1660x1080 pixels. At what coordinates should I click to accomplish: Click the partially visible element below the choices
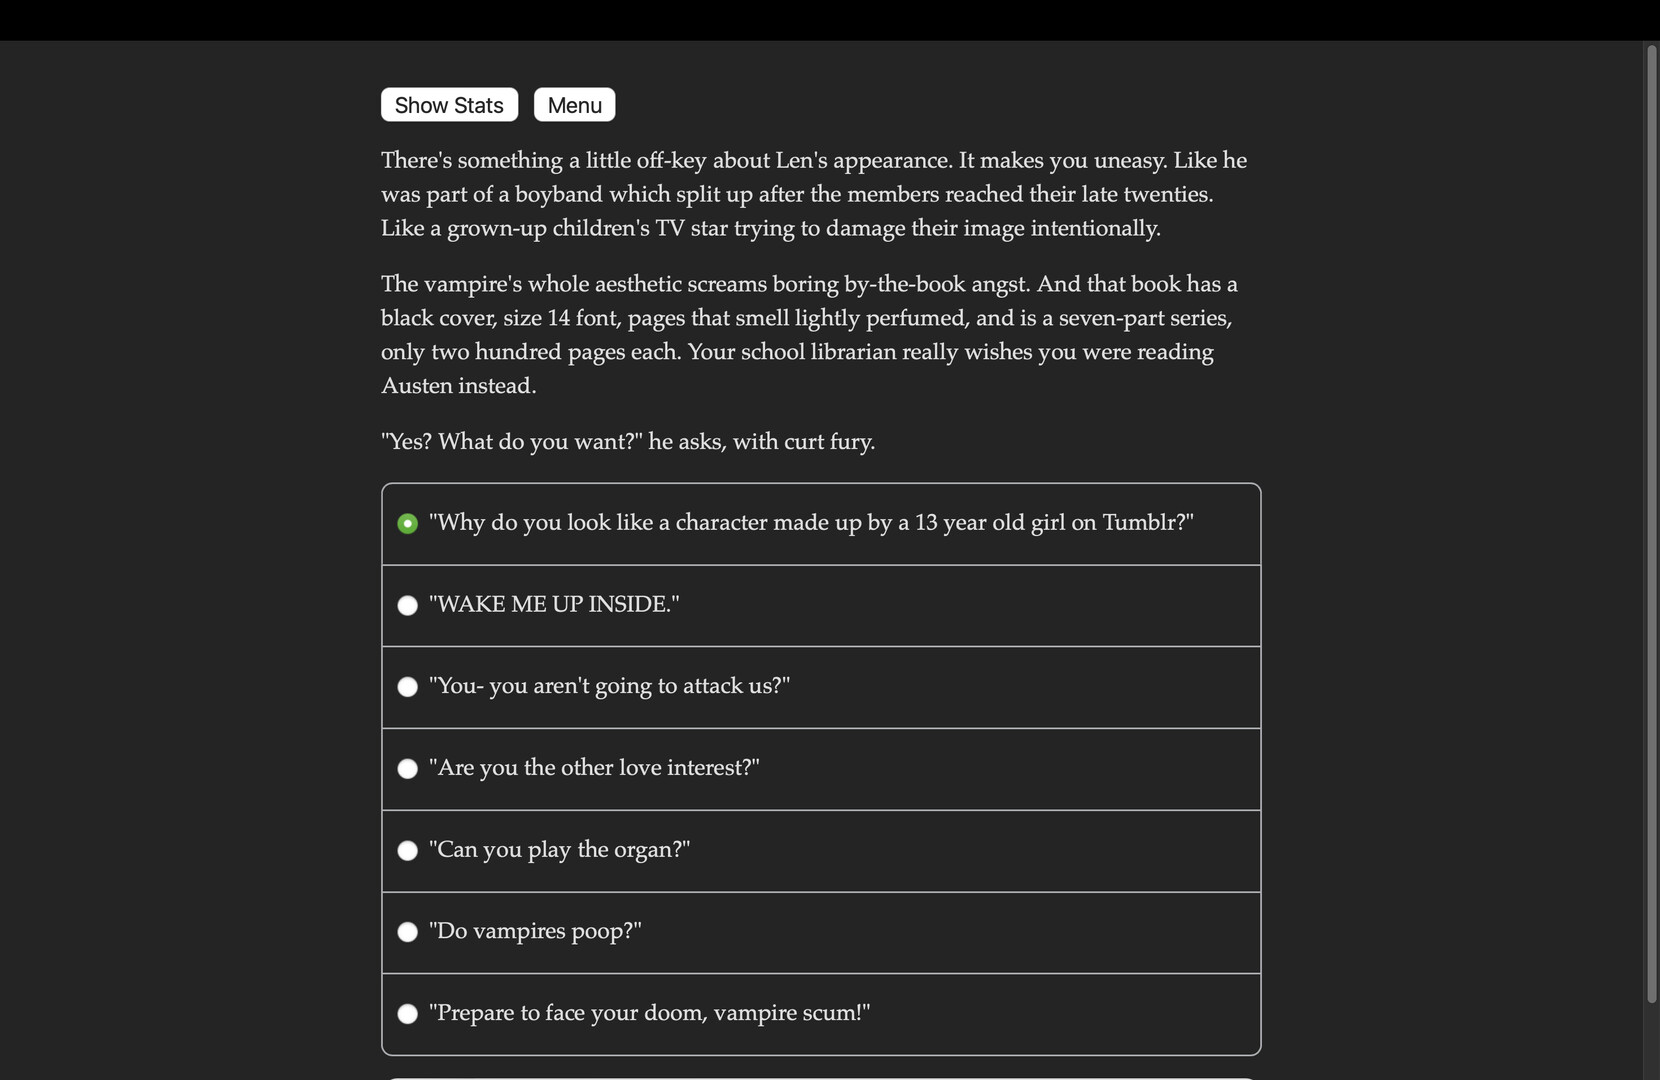(x=820, y=1076)
